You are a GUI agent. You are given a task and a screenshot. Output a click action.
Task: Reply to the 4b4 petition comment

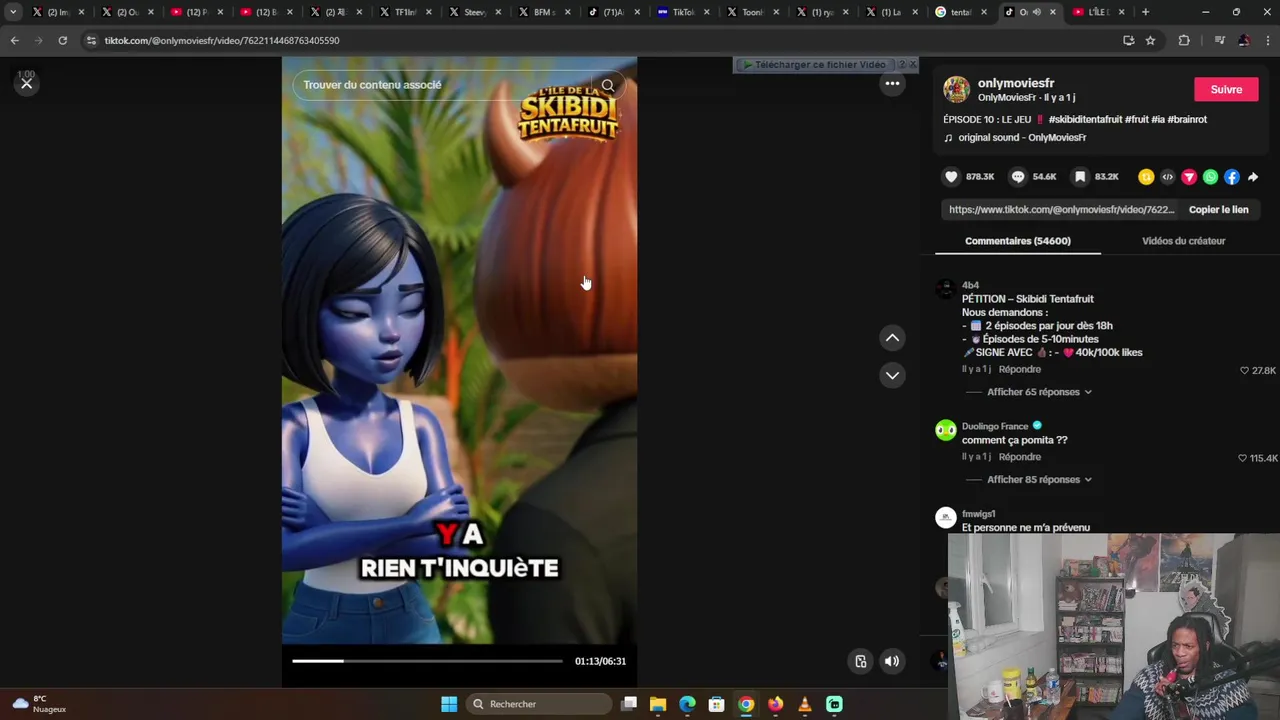pos(1020,369)
